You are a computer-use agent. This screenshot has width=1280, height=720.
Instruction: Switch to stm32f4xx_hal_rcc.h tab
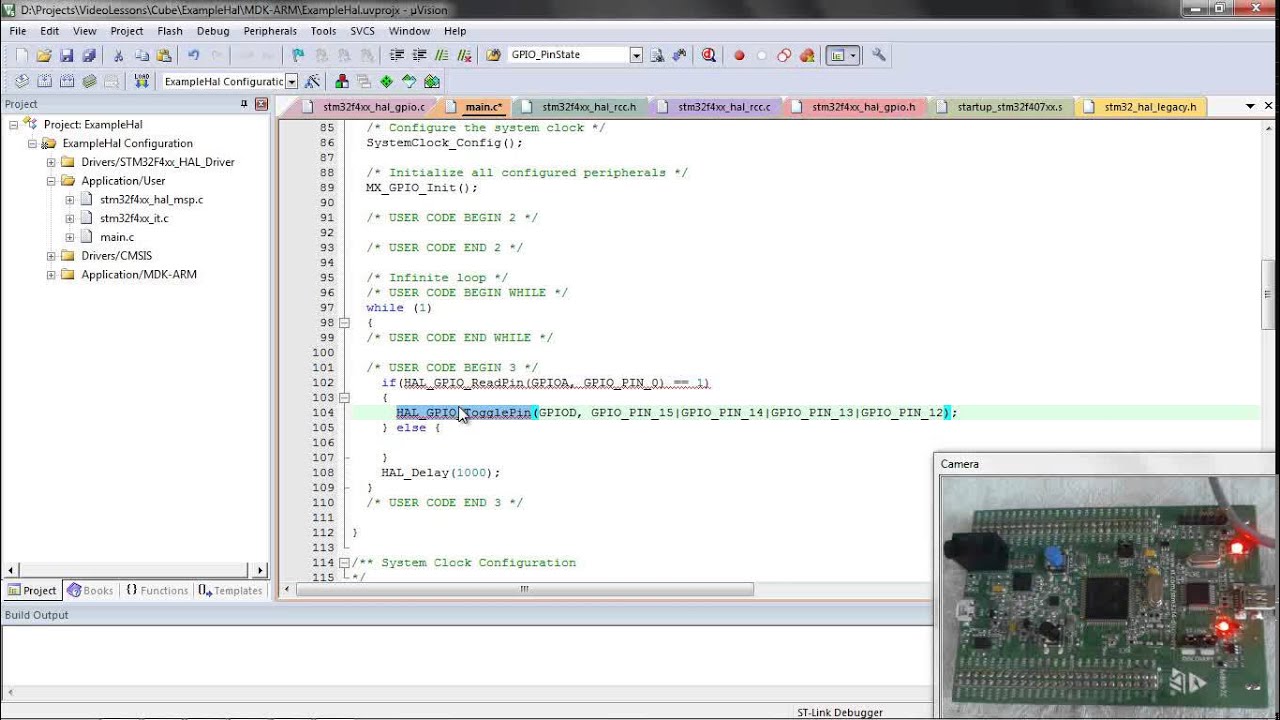pos(589,106)
